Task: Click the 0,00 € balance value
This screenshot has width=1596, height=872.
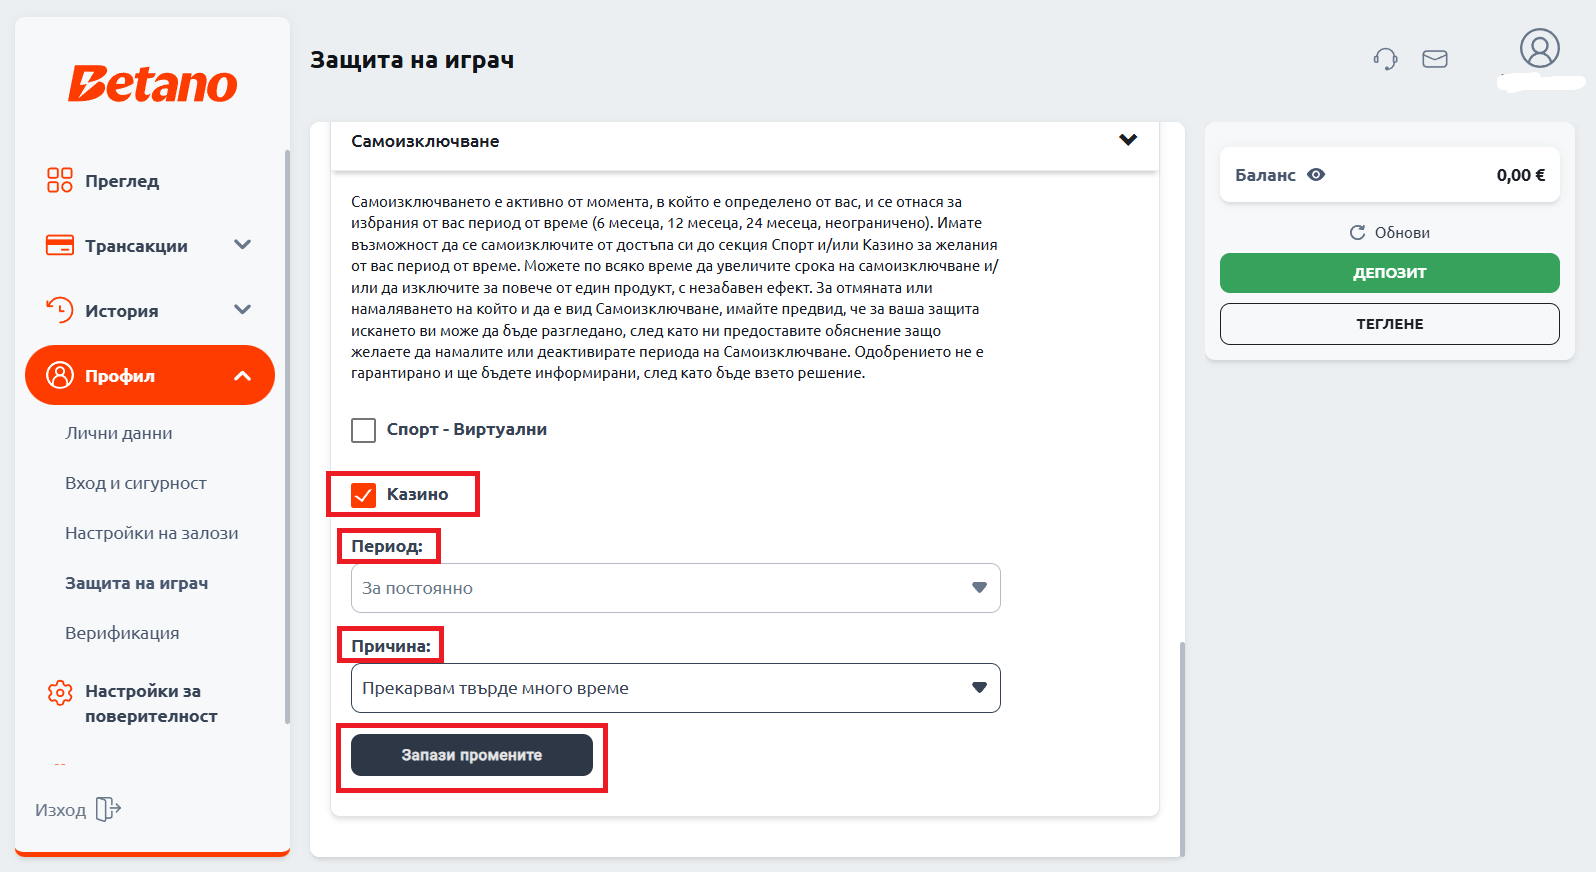Action: tap(1521, 175)
